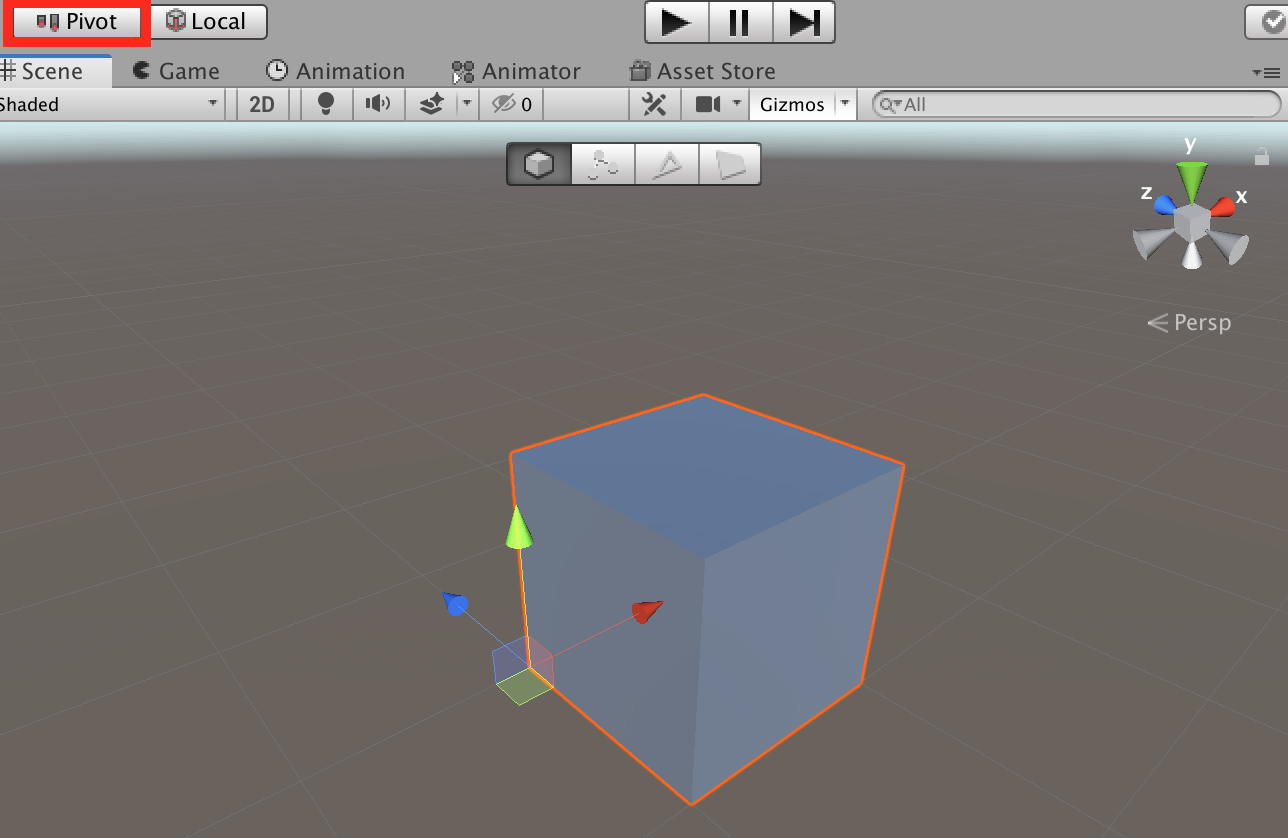Switch to the Game tab
Viewport: 1288px width, 838px height.
(x=176, y=71)
